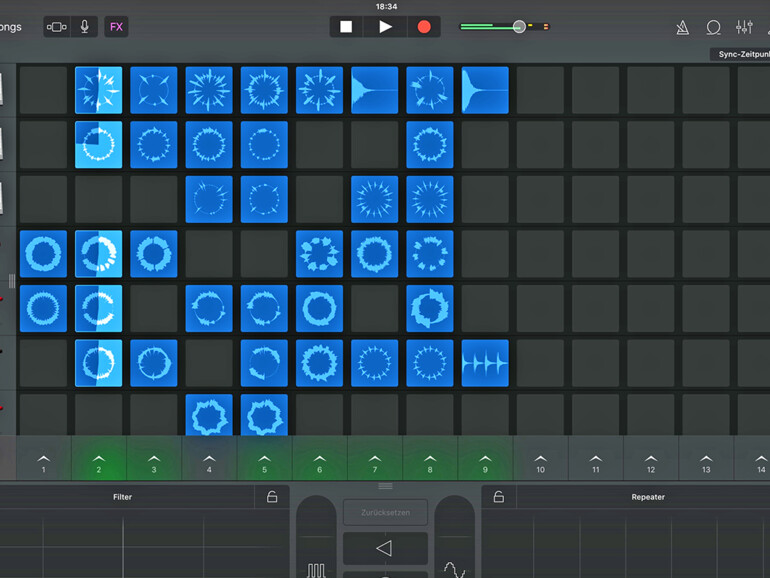Tap the FX panel drag handle
Image resolution: width=770 pixels, height=578 pixels.
(385, 486)
